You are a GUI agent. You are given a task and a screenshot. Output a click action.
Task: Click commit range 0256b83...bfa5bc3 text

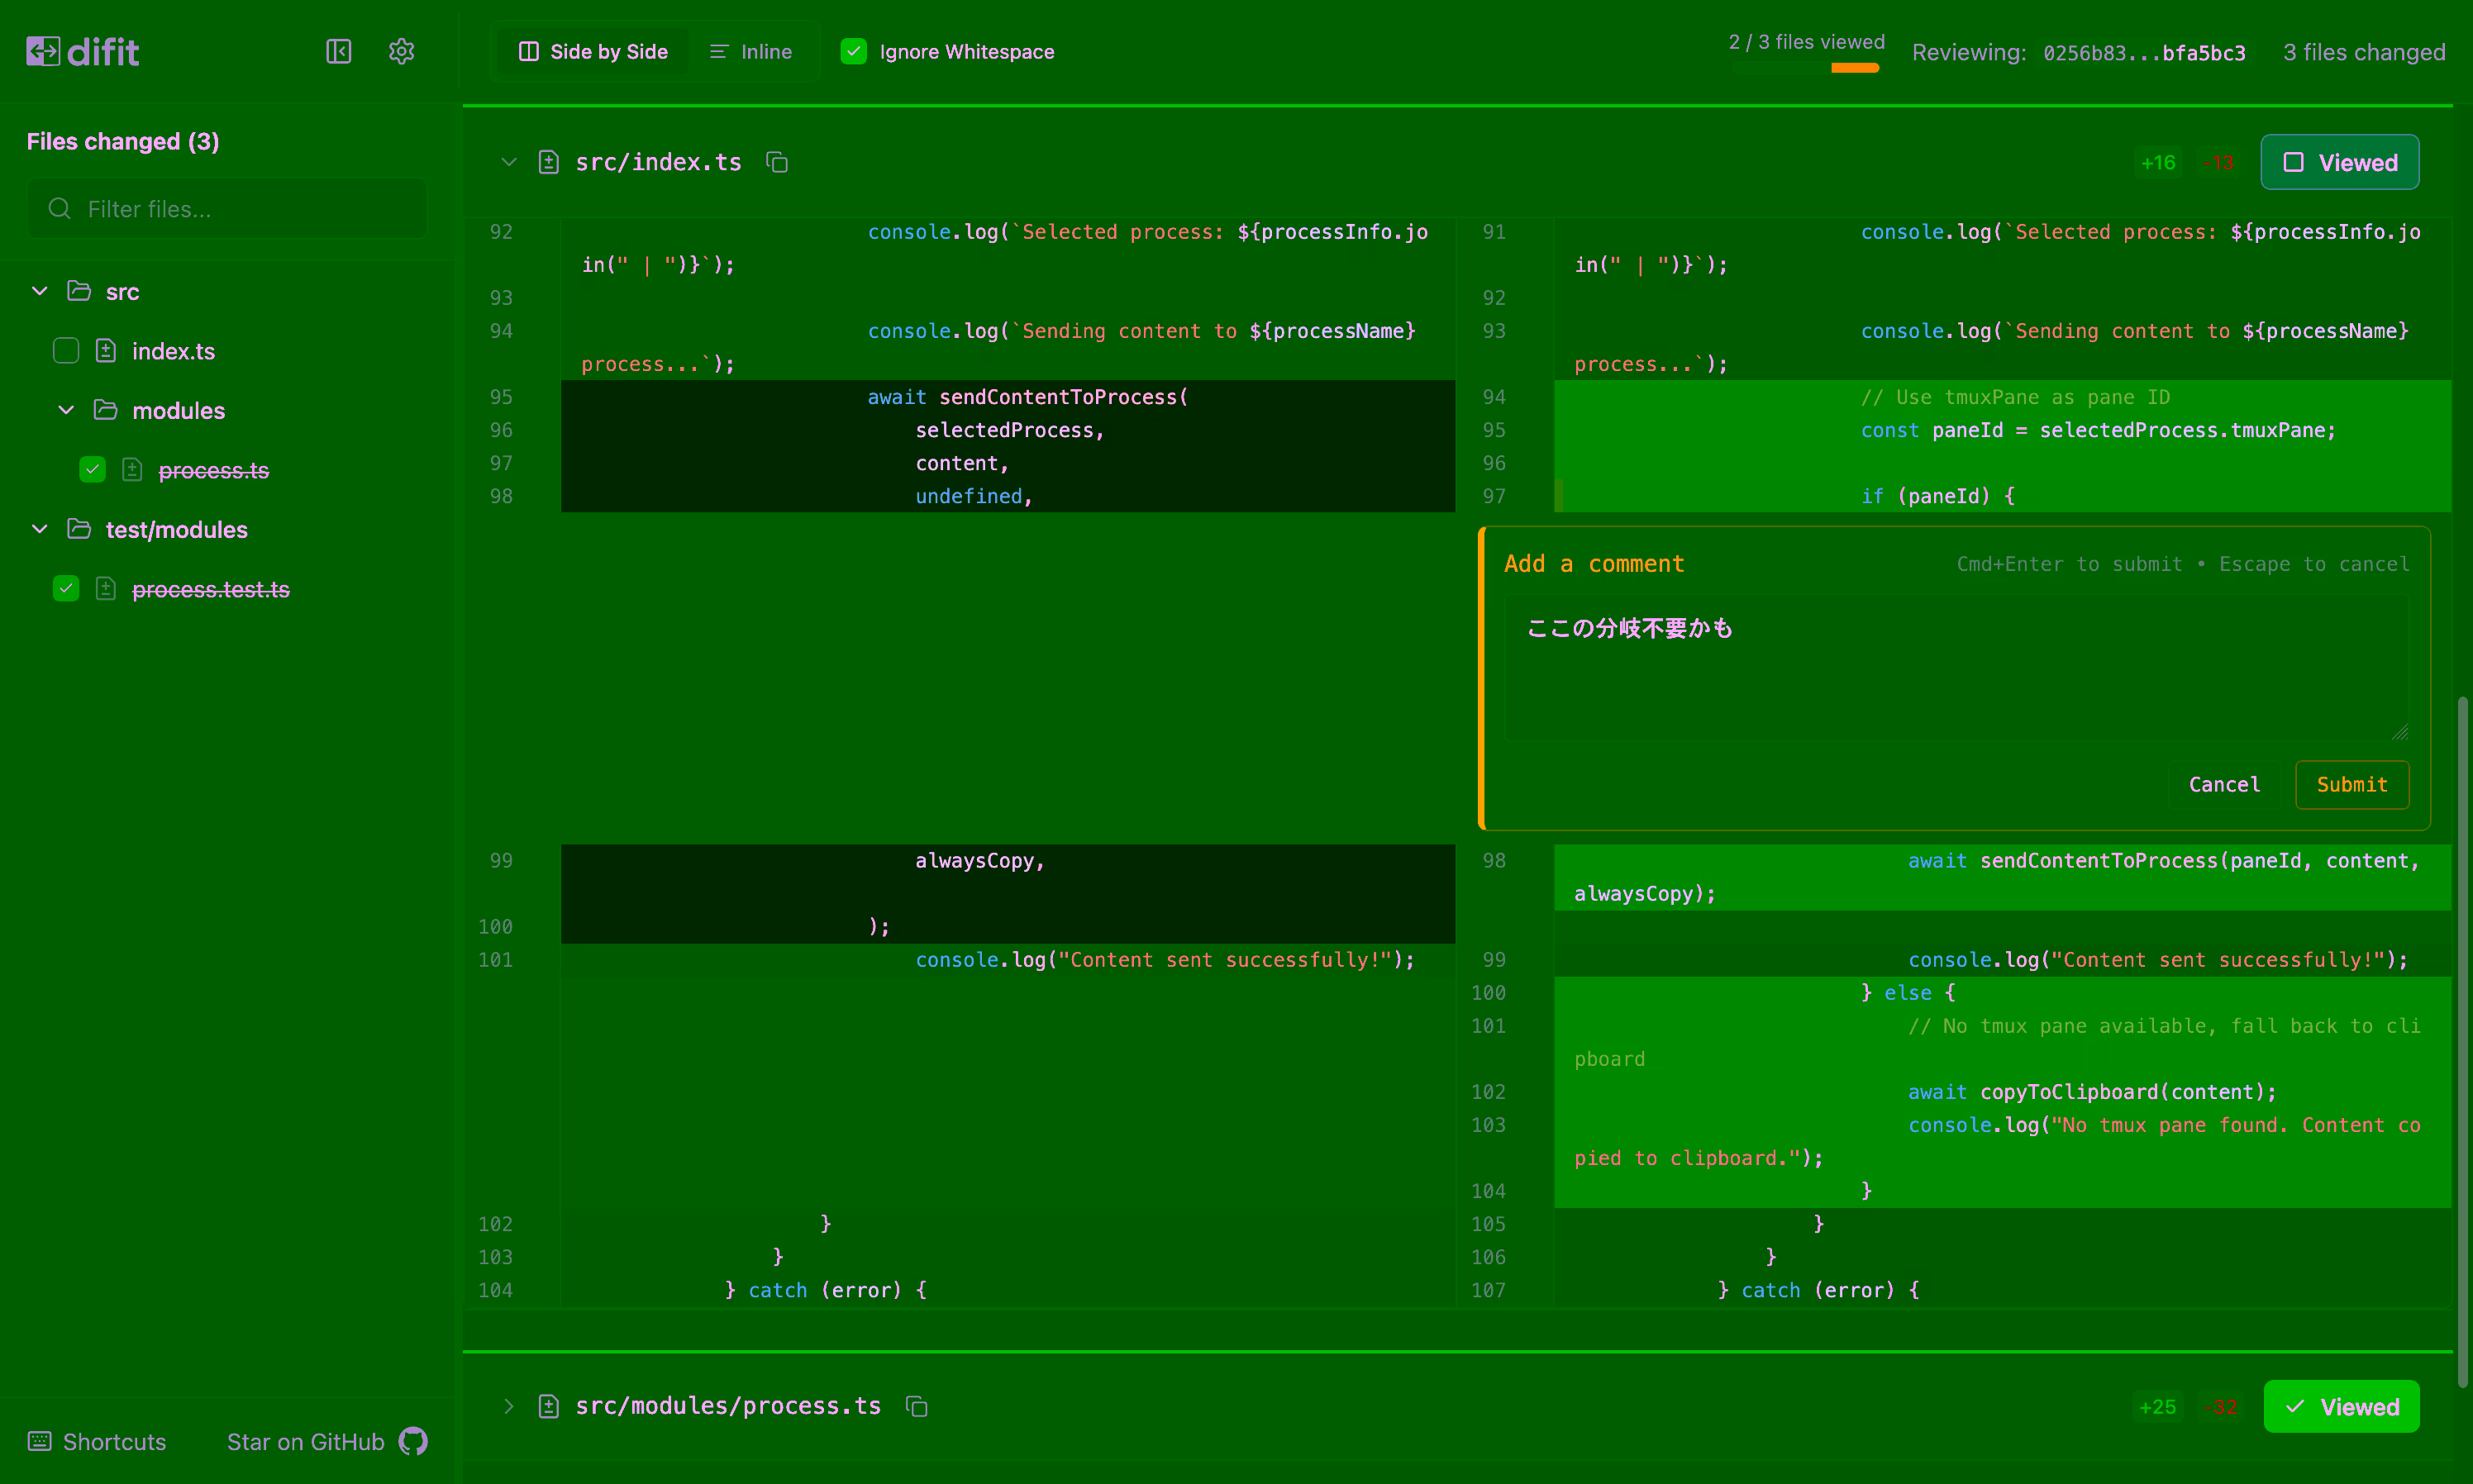pyautogui.click(x=2144, y=52)
